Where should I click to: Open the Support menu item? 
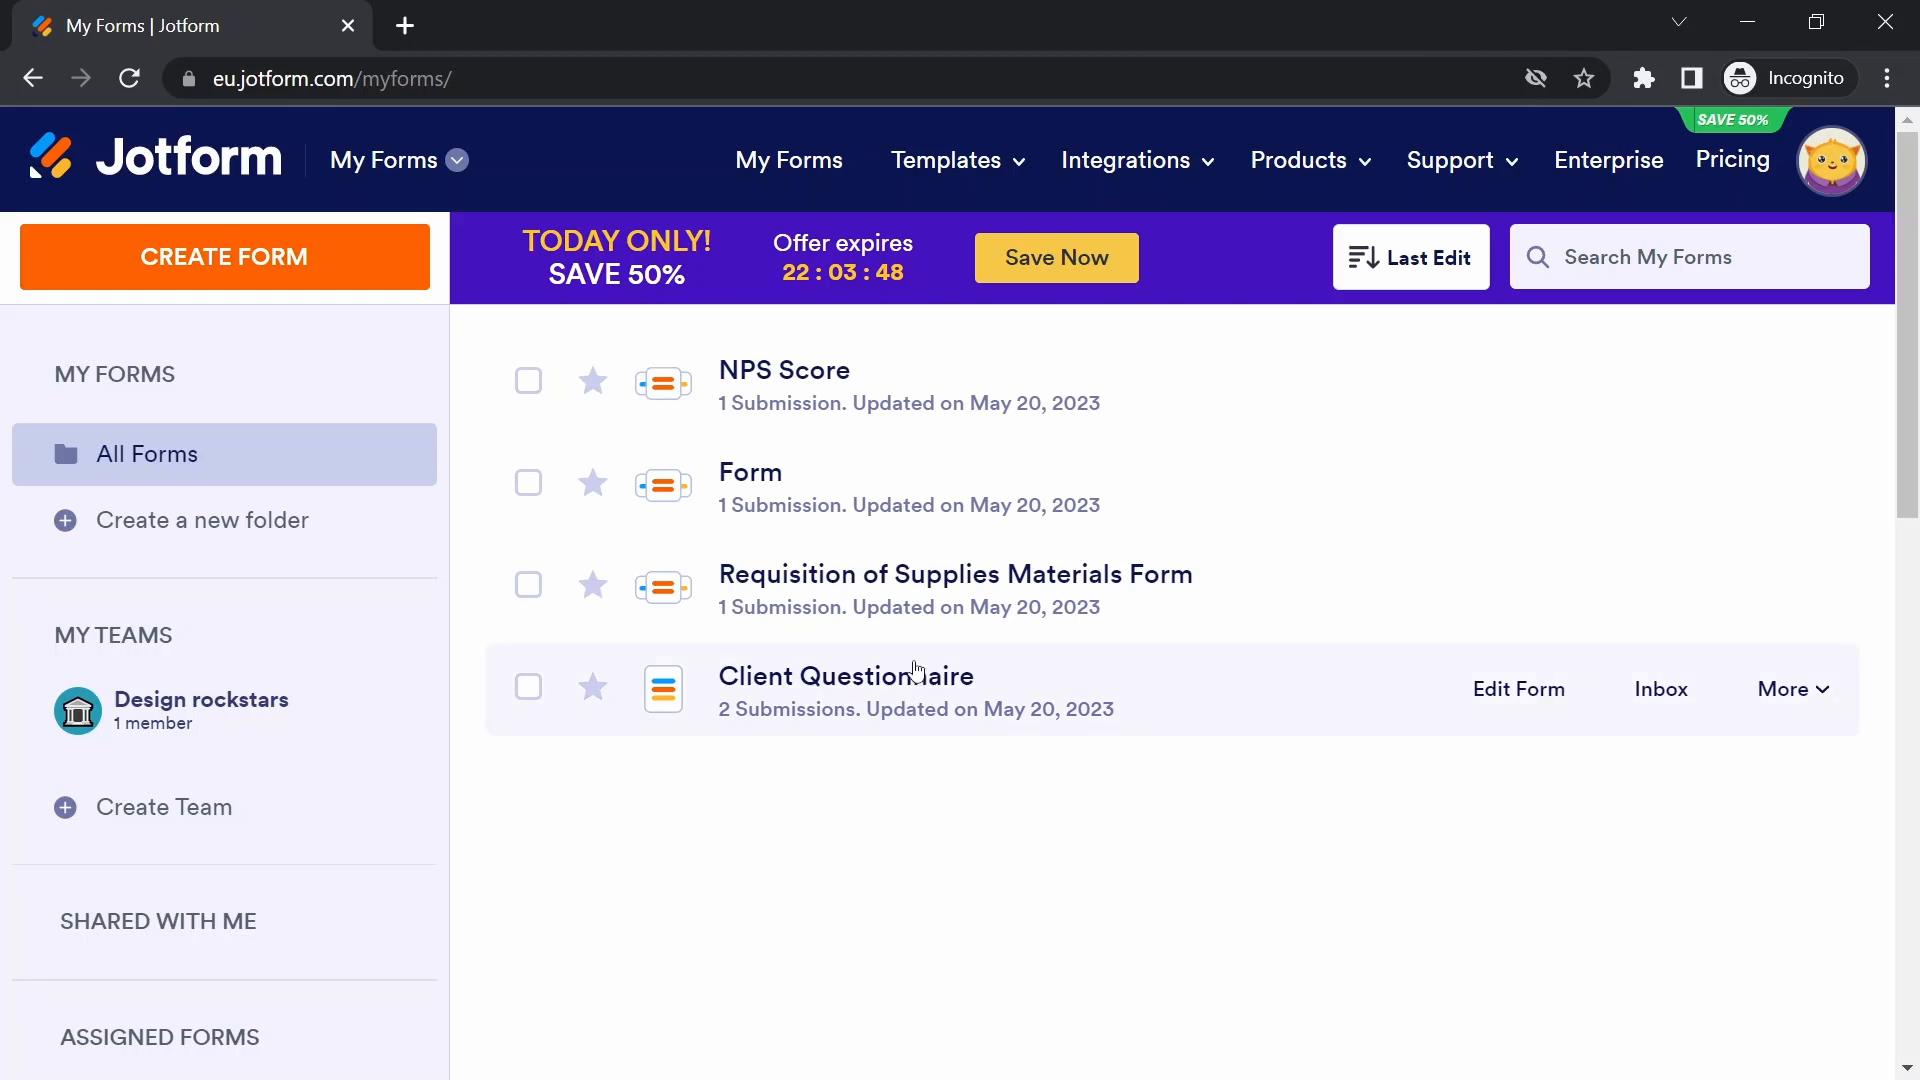click(x=1461, y=160)
